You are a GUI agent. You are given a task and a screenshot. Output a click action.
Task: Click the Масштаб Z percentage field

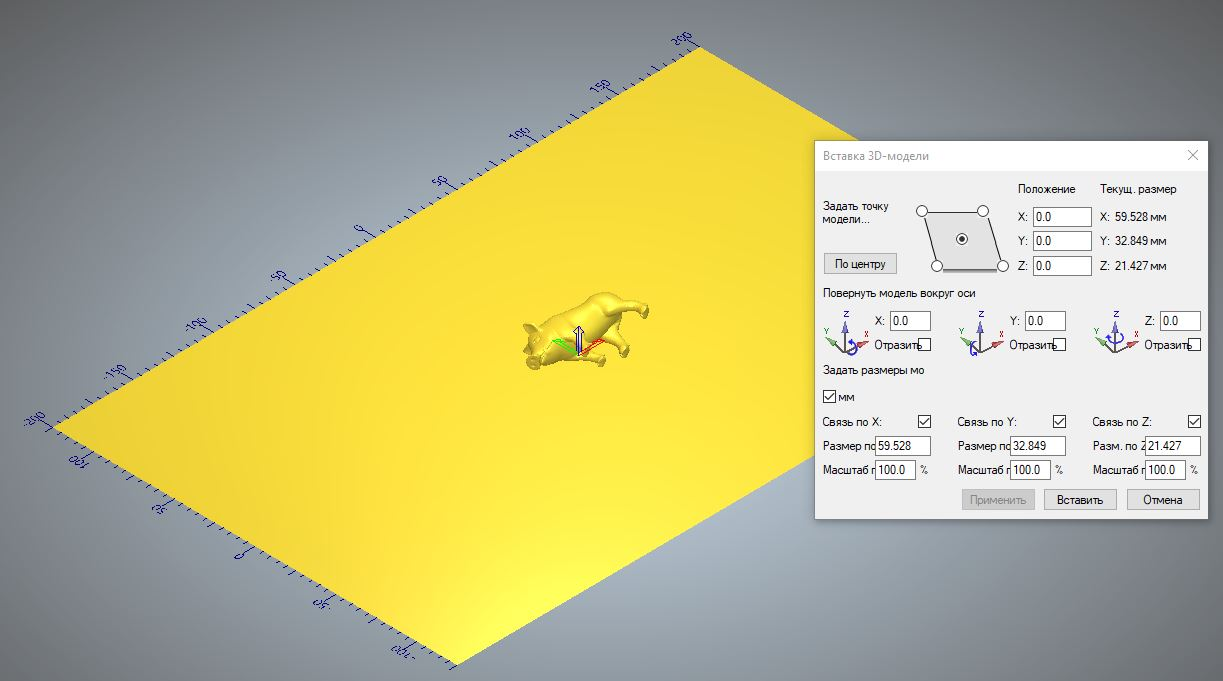(x=1165, y=470)
